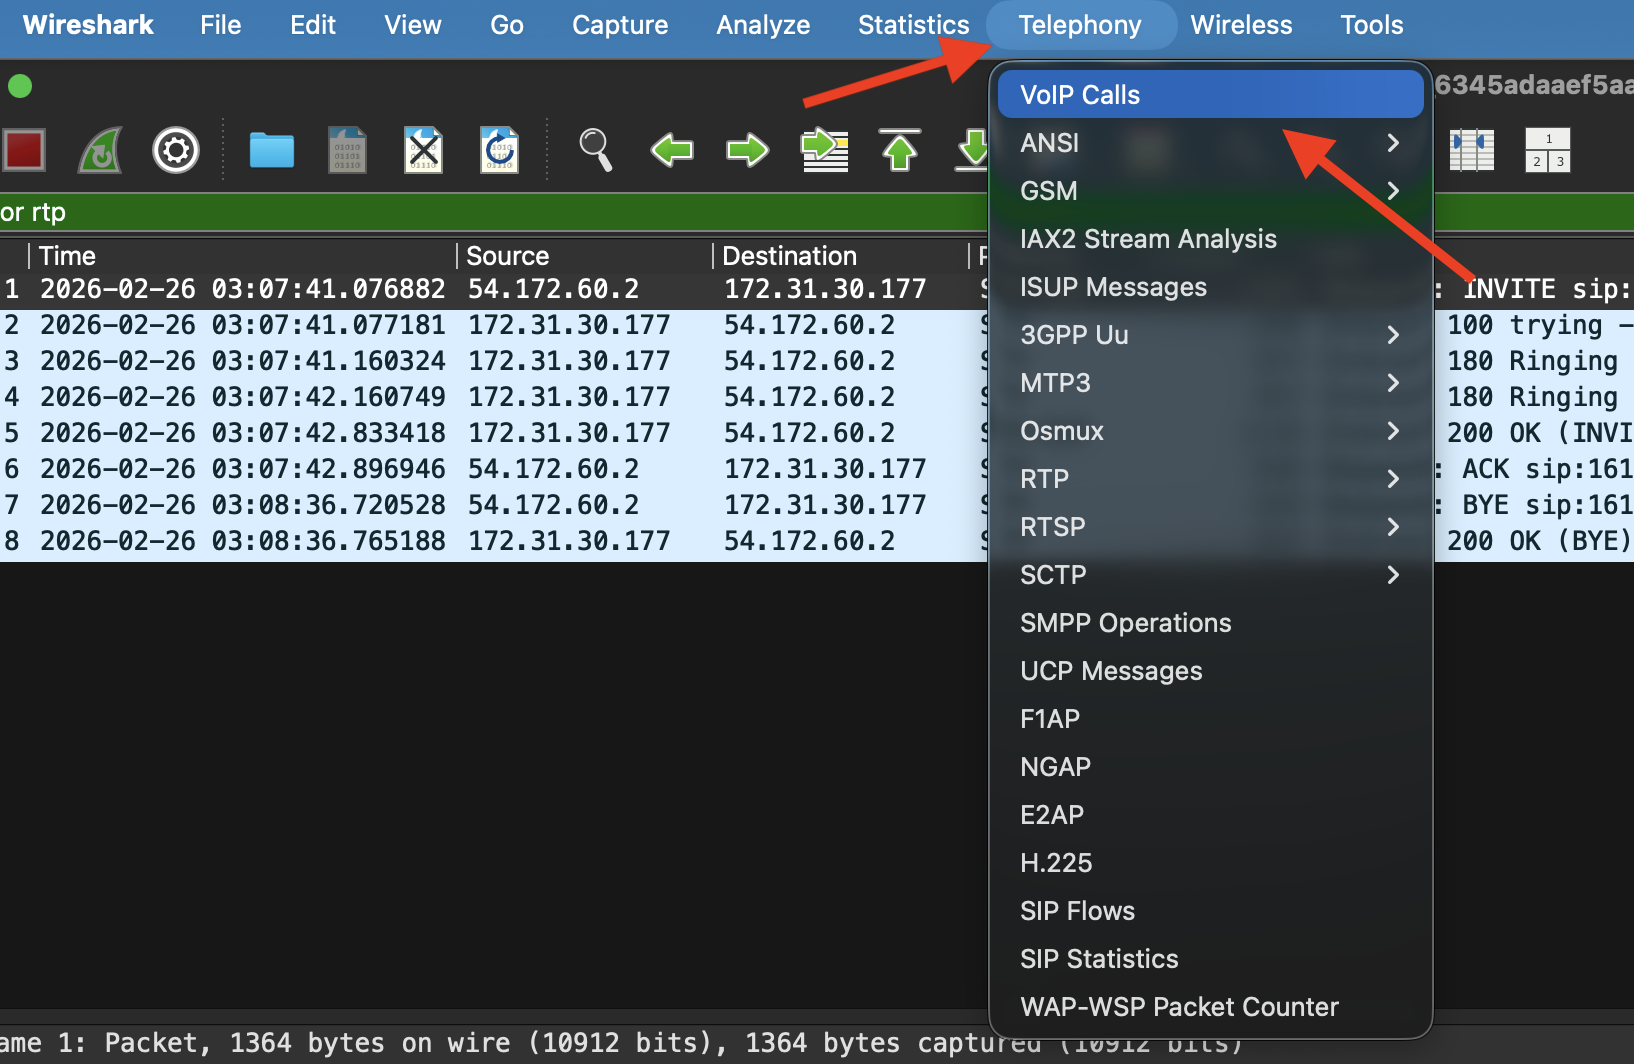1634x1064 pixels.
Task: Stop capturing packets
Action: tap(24, 150)
